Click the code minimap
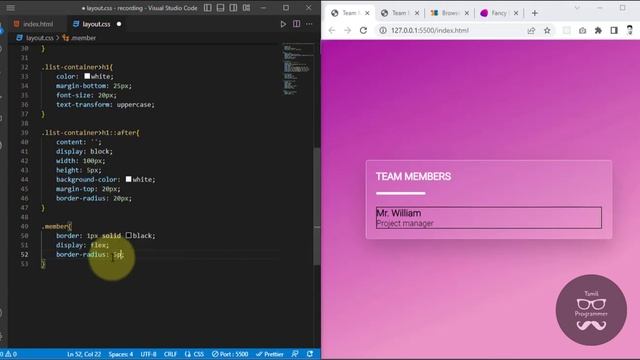Screen dimensions: 640x360 tap(298, 69)
